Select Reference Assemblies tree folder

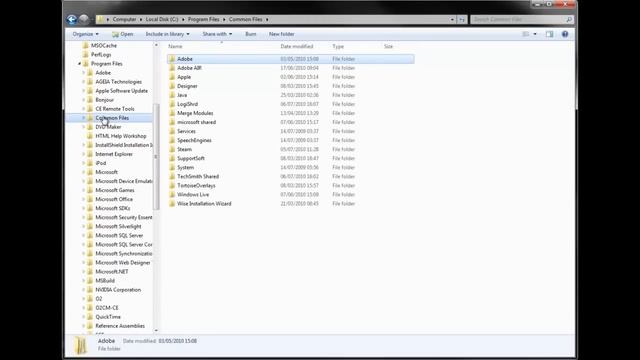pyautogui.click(x=120, y=326)
